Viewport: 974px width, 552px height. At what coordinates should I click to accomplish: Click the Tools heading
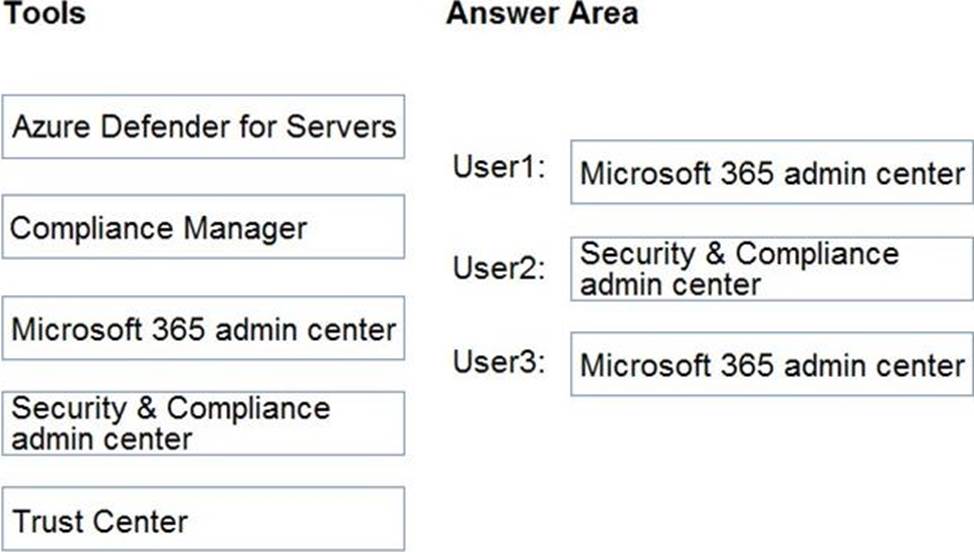pos(45,14)
